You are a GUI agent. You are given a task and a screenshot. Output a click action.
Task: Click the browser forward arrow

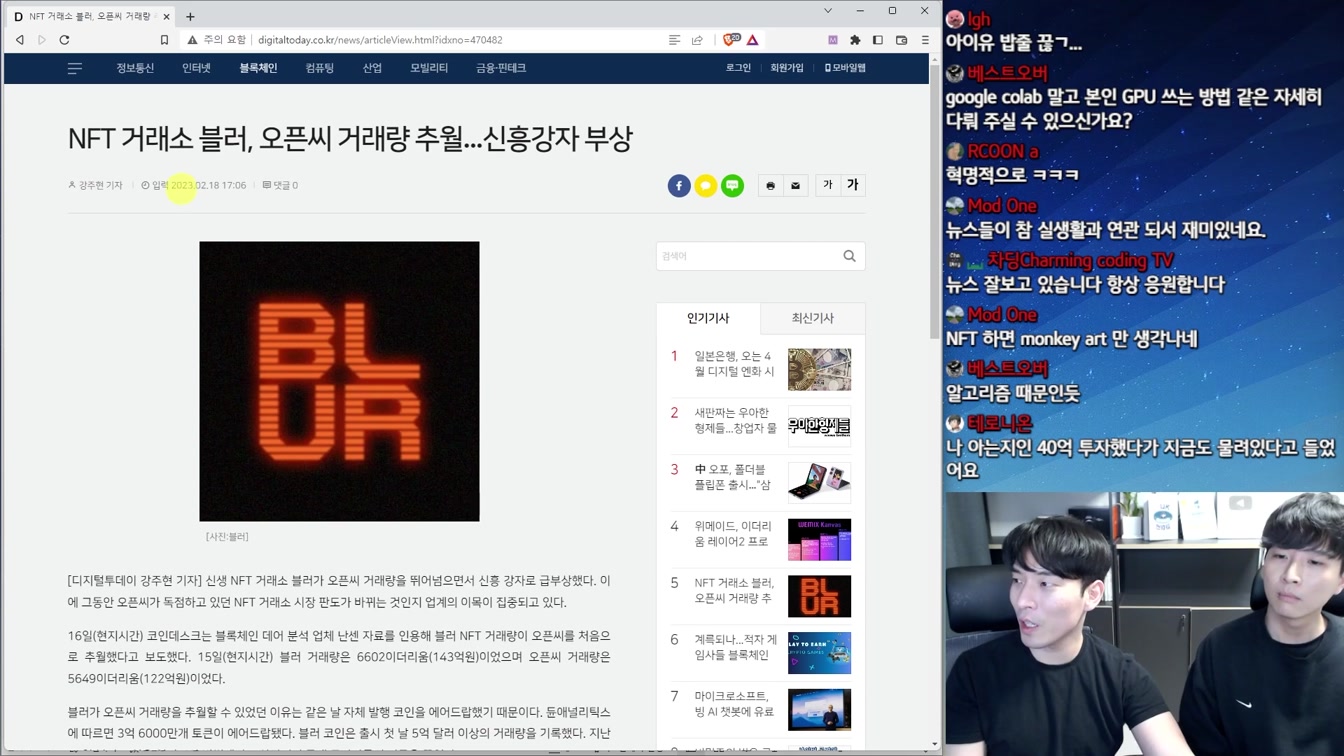pyautogui.click(x=42, y=40)
